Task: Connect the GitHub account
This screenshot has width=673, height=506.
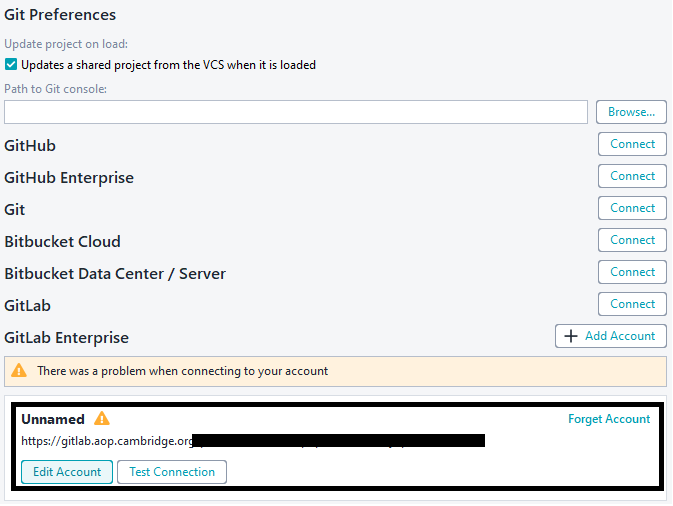Action: tap(632, 144)
